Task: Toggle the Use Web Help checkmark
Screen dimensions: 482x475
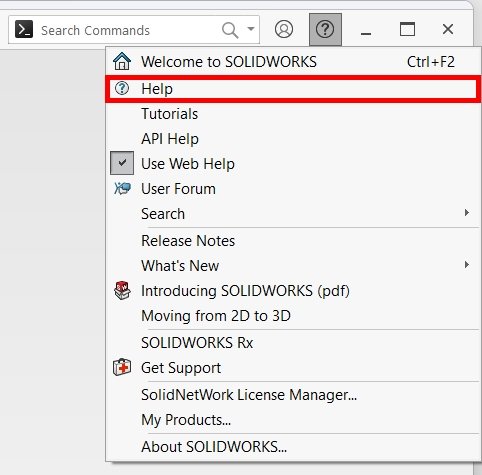Action: point(122,163)
